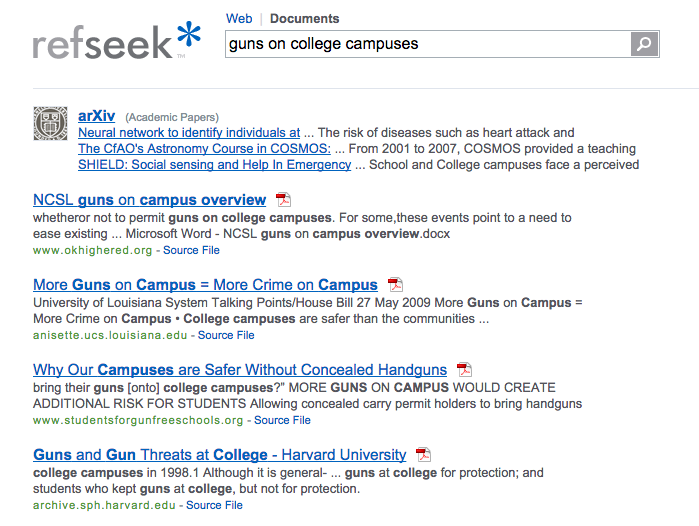Click Source File link under archive.sph.harvard.edu
The image size is (699, 526).
pyautogui.click(x=214, y=505)
